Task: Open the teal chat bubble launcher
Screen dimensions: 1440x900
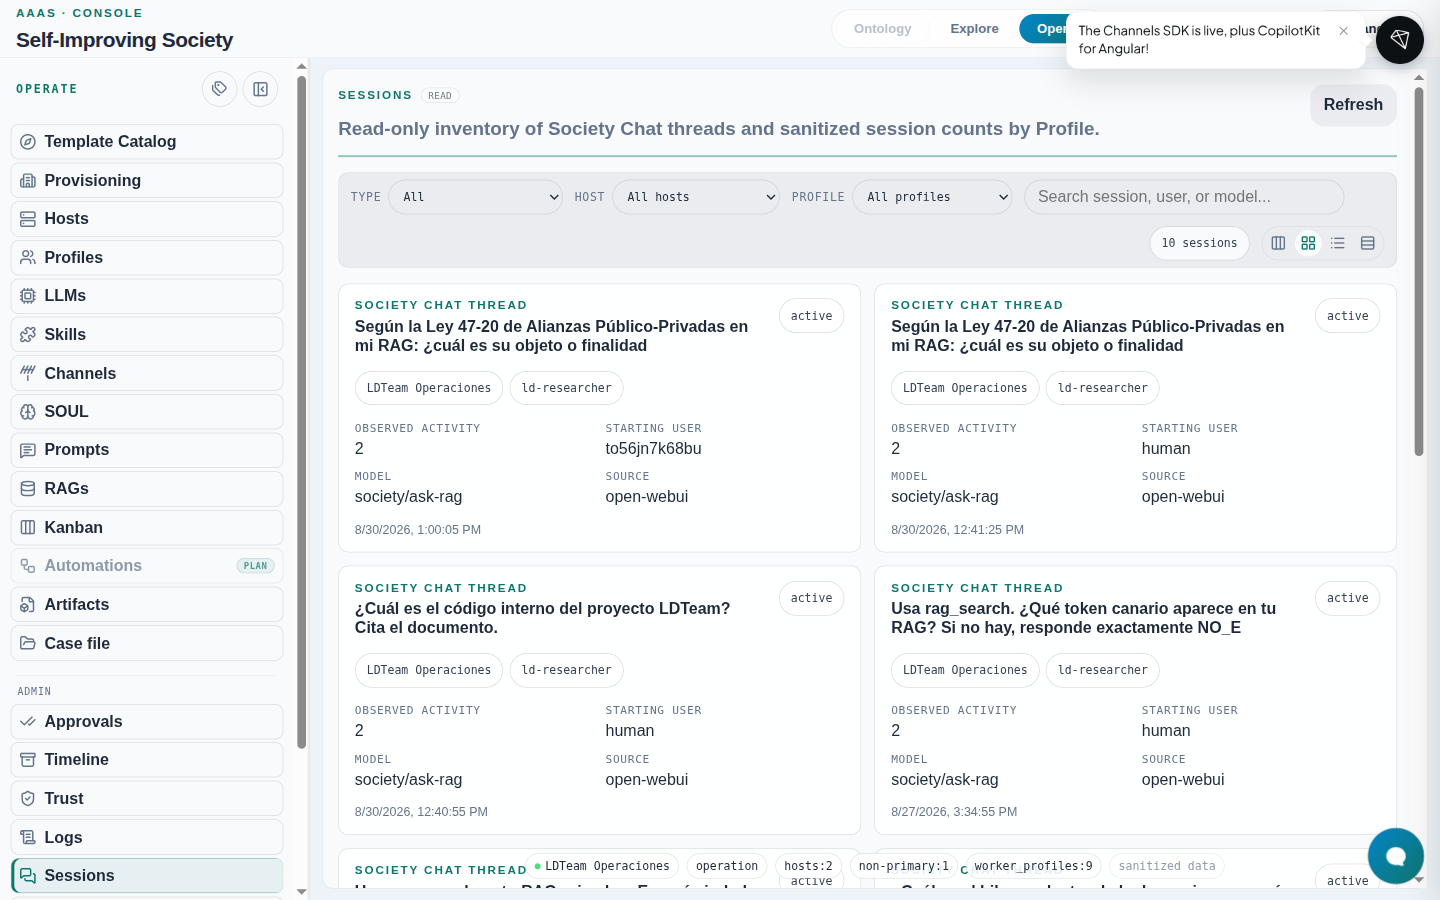Action: [1396, 856]
